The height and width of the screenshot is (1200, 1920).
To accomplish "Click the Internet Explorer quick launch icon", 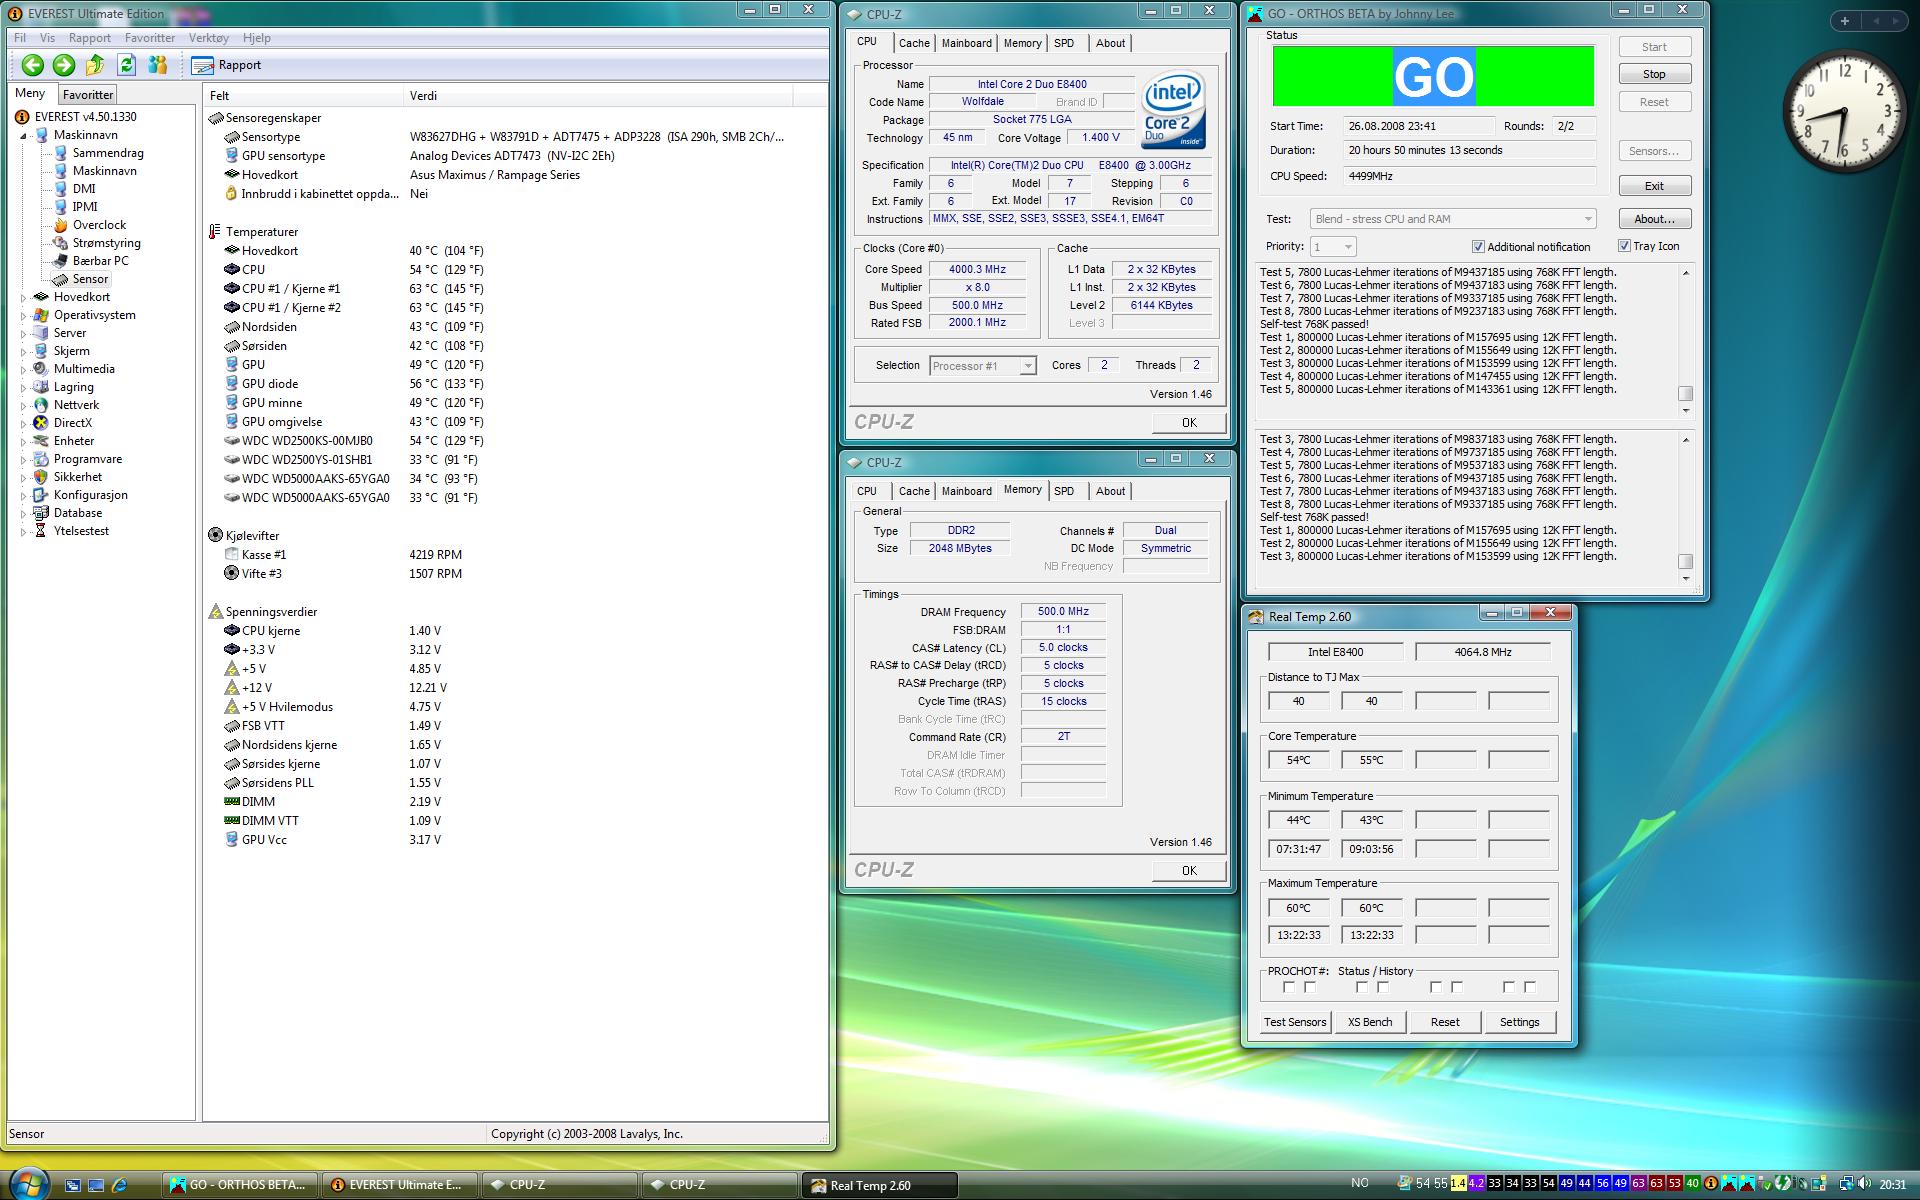I will 119,1185.
